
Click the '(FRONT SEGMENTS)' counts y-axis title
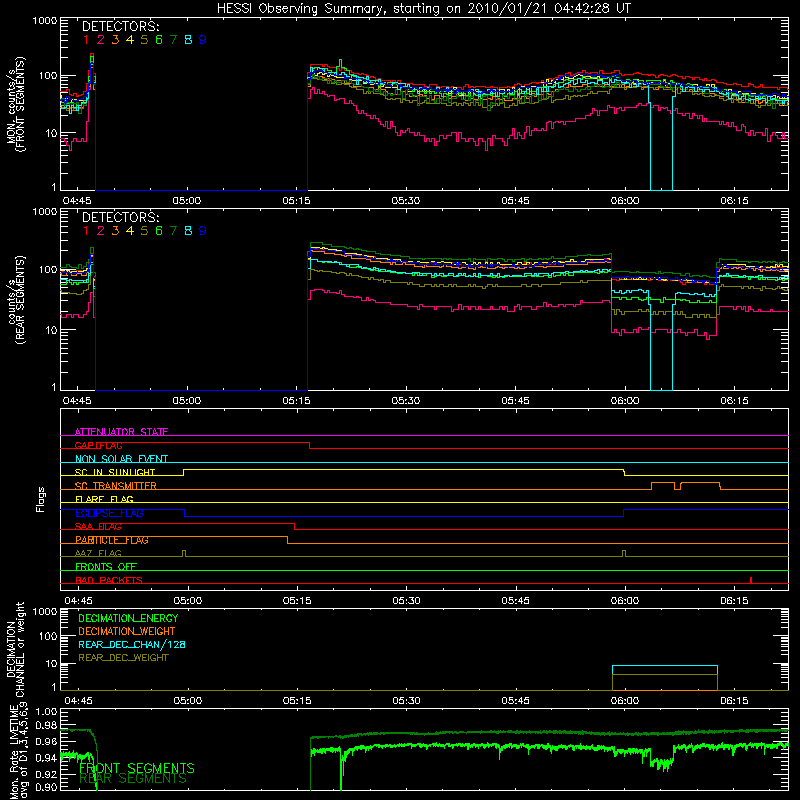[21, 105]
